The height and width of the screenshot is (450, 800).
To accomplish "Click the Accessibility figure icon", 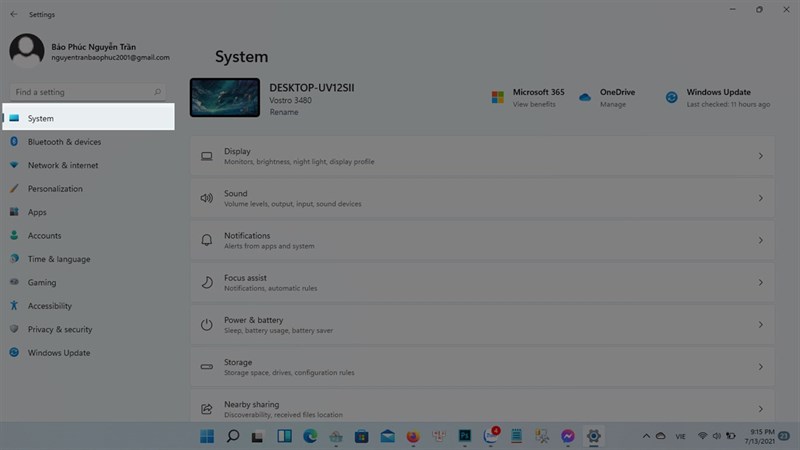I will 14,305.
